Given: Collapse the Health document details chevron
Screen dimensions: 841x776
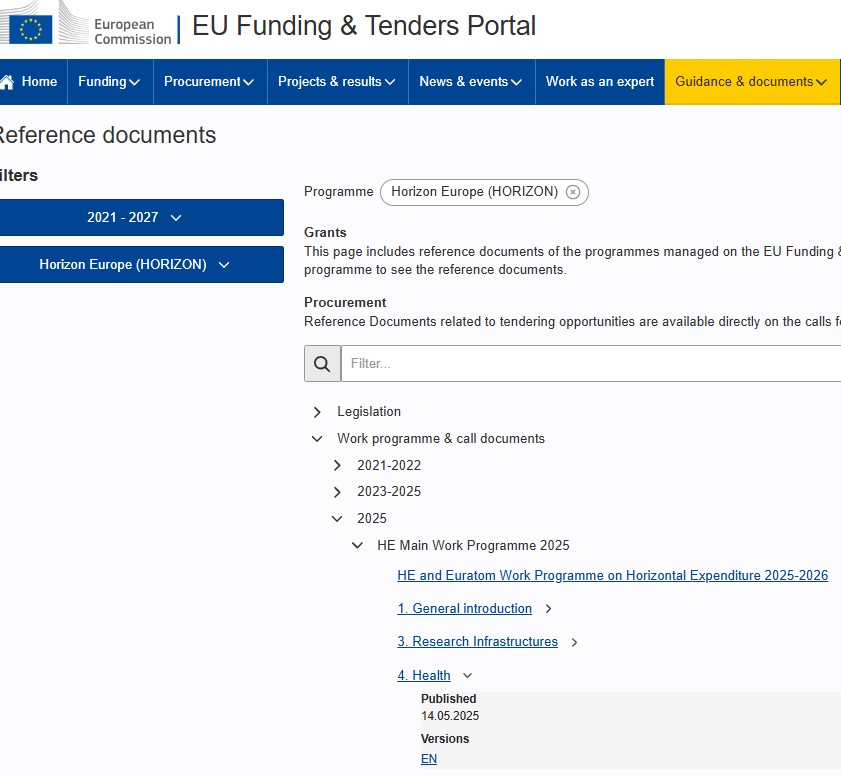Looking at the screenshot, I should point(467,676).
